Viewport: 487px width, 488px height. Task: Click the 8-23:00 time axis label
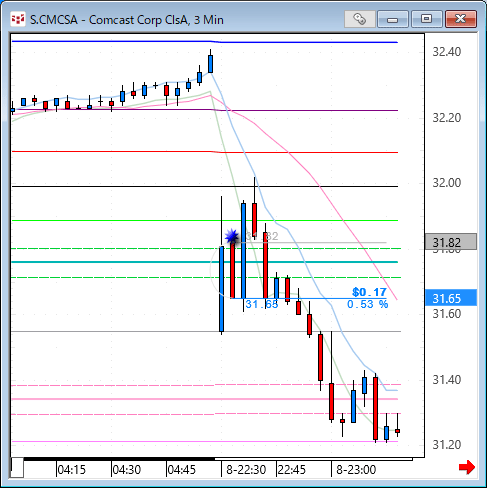[x=356, y=470]
